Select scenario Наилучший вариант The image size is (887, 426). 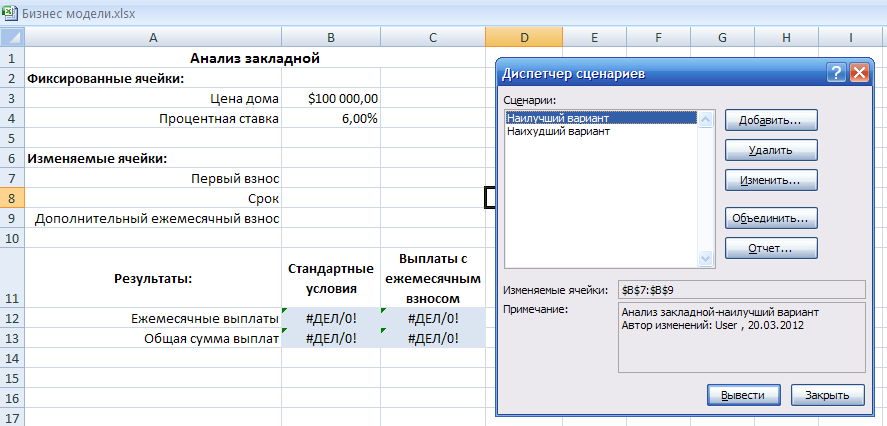[601, 118]
